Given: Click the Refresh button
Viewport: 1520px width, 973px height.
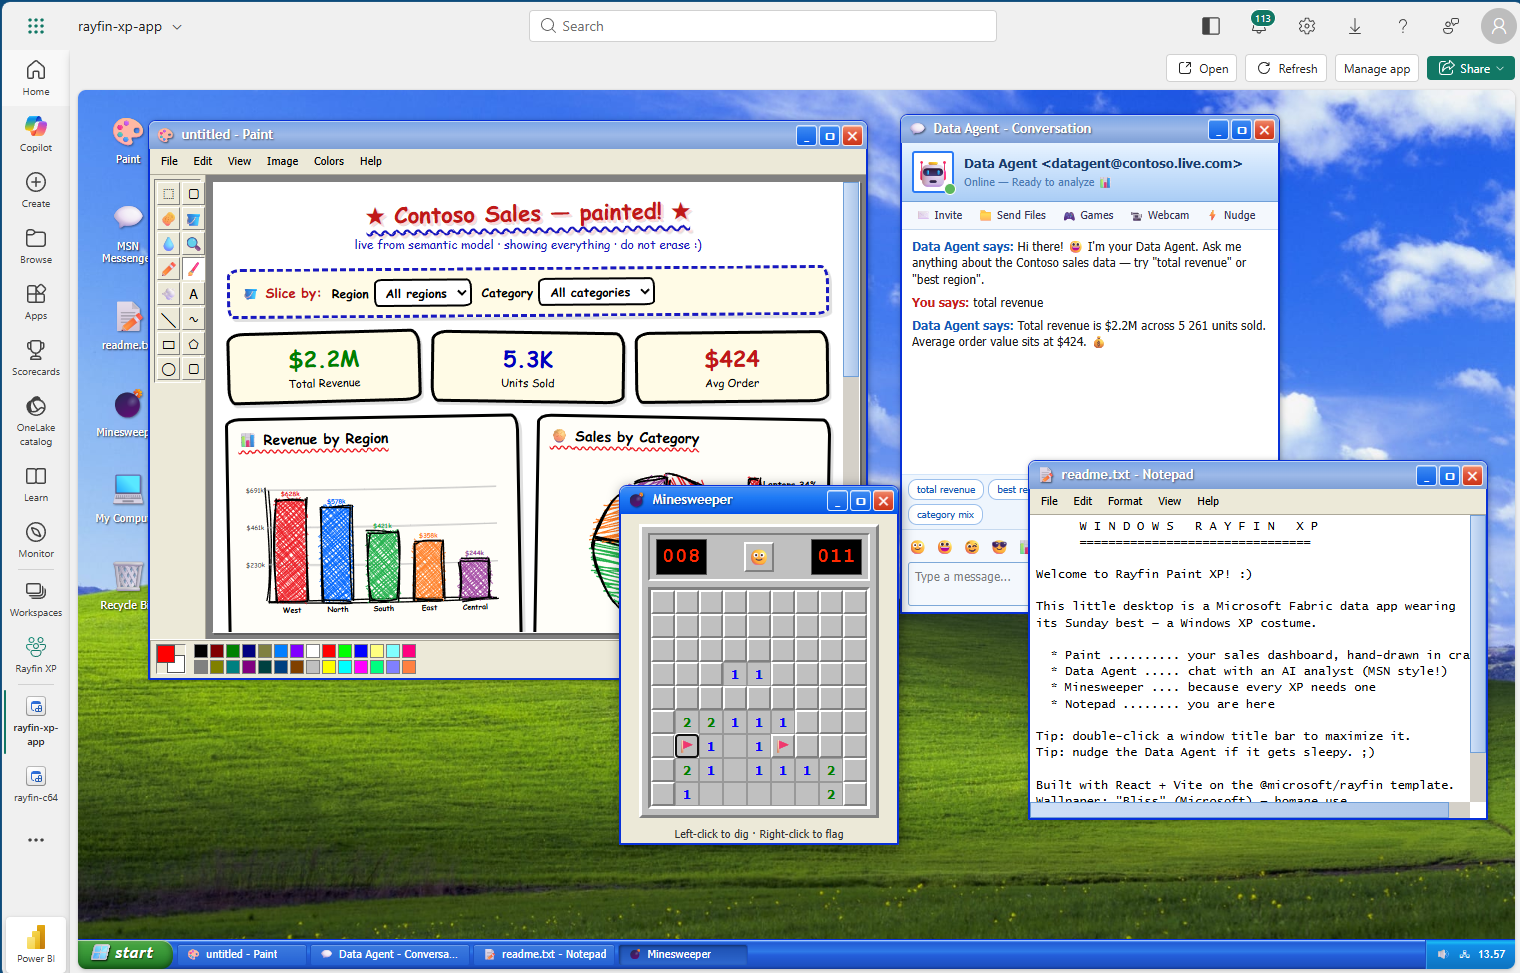Looking at the screenshot, I should [x=1286, y=68].
